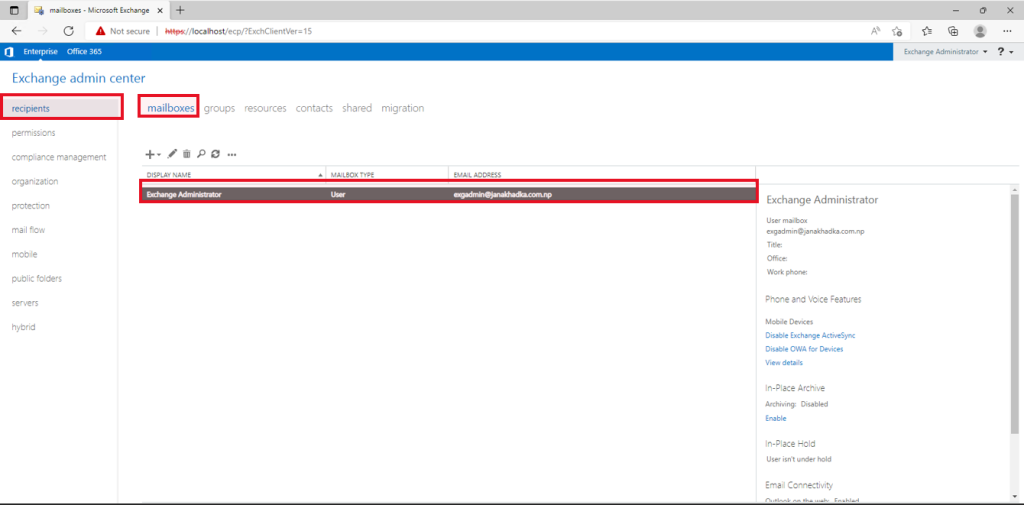Screen dimensions: 1024x505
Task: Open public folders in left navigation
Action: pyautogui.click(x=37, y=278)
